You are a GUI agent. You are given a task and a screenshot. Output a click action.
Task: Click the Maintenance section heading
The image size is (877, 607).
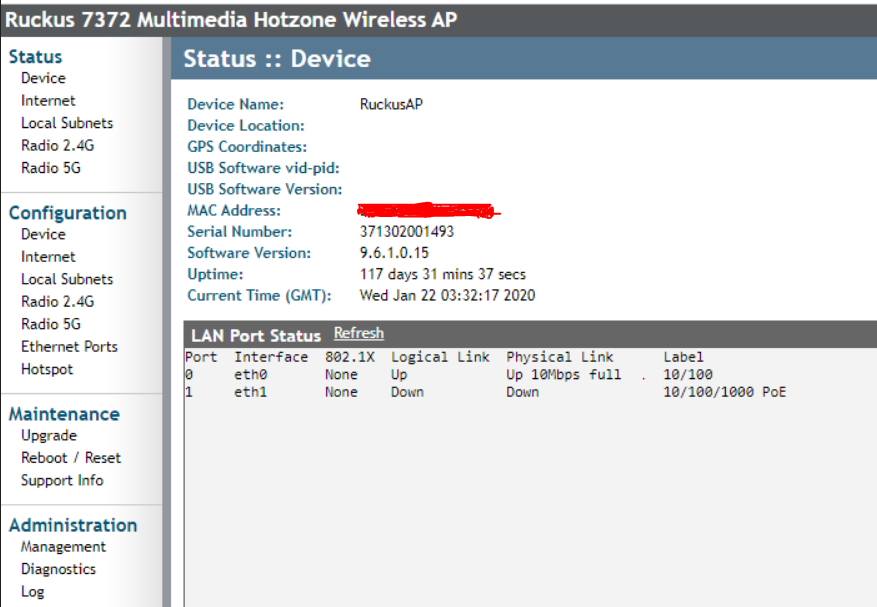coord(64,414)
